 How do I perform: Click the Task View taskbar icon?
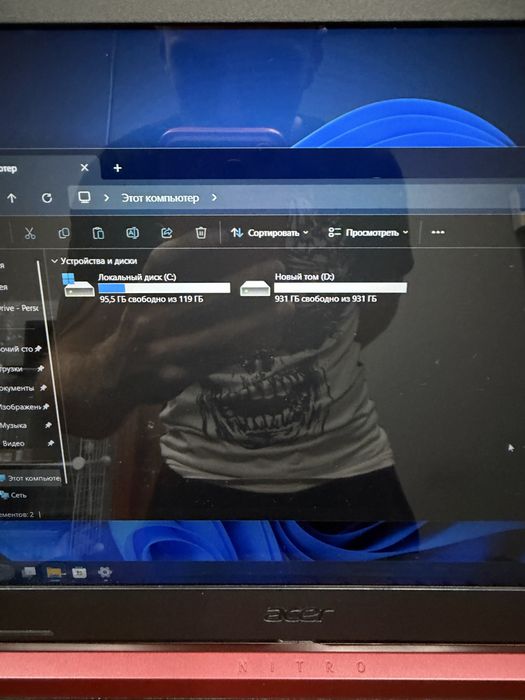coord(29,572)
